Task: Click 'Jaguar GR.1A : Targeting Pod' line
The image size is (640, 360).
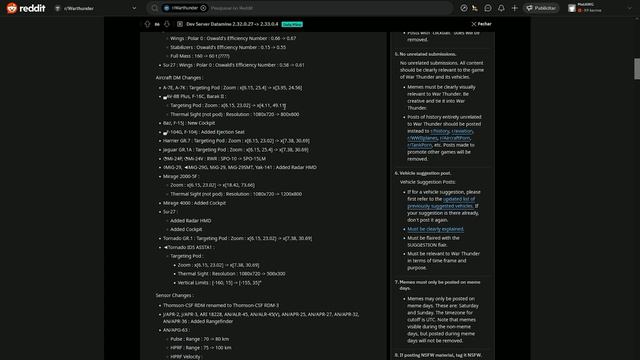Action: pos(236,150)
